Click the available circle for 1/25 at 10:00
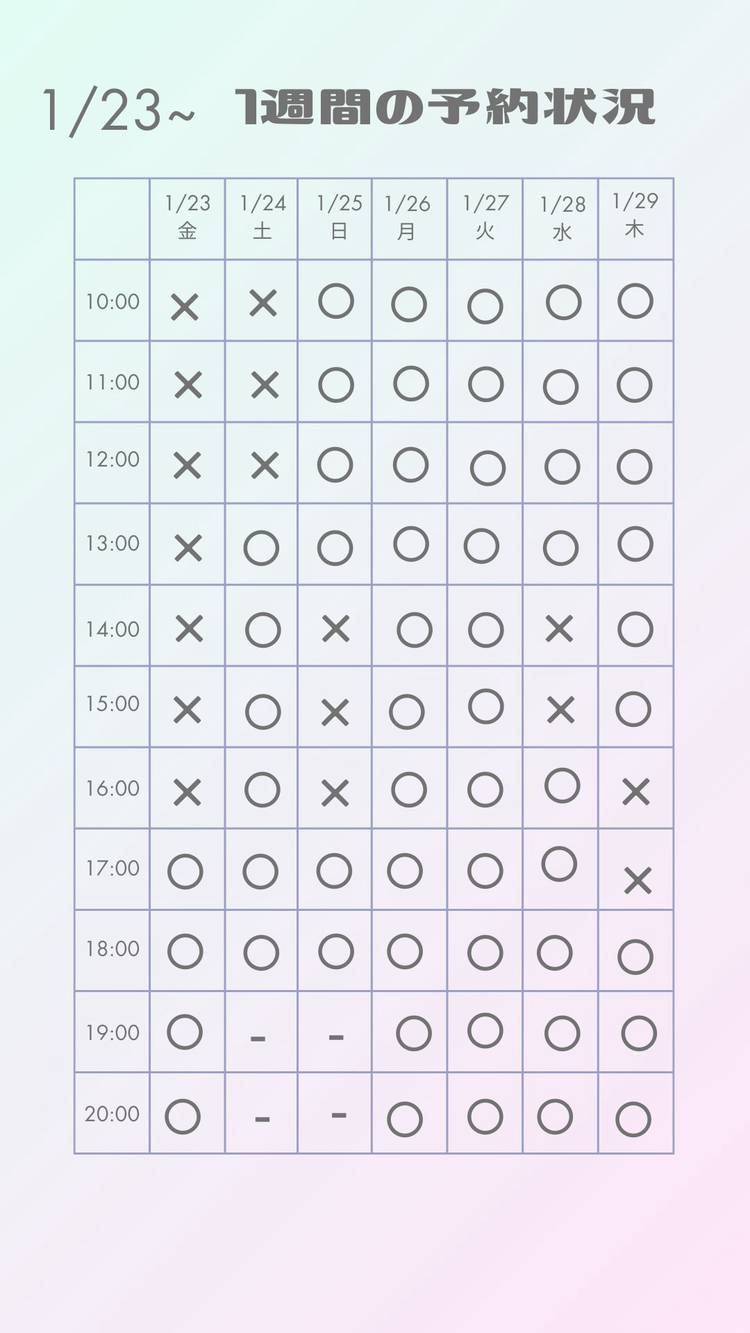 pos(336,301)
